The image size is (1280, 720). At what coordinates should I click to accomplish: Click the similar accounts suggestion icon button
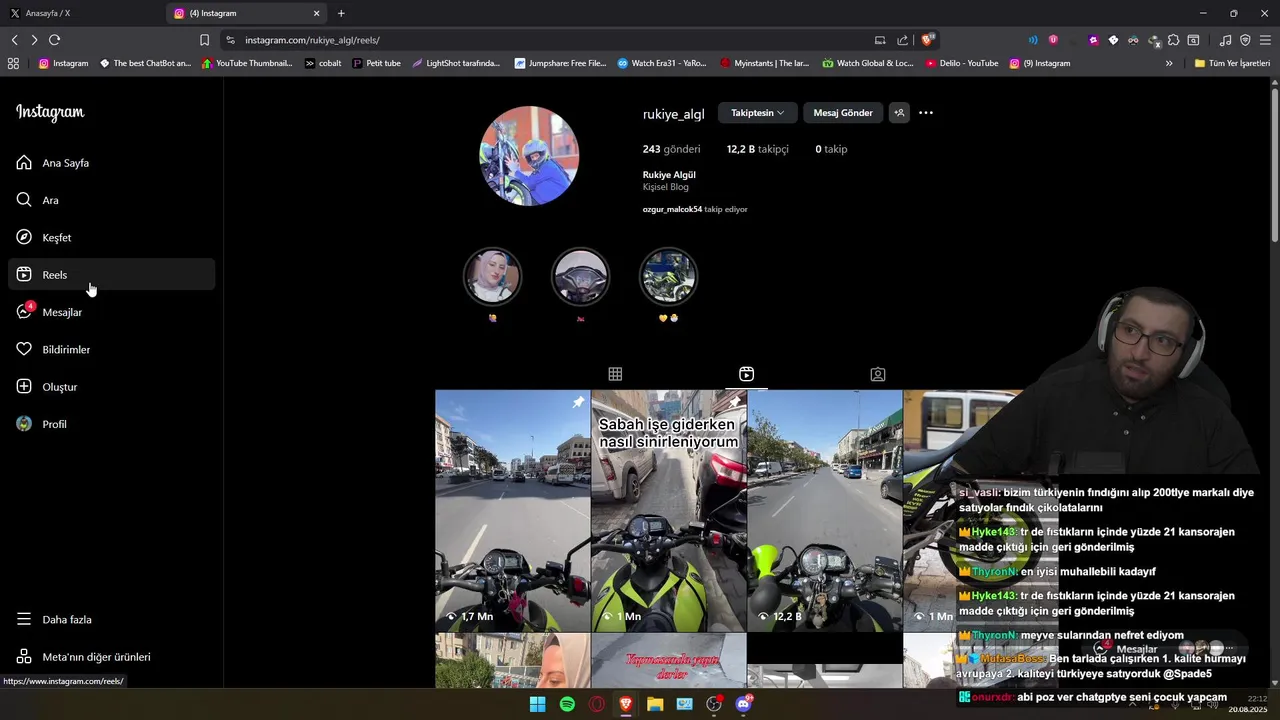coord(899,113)
